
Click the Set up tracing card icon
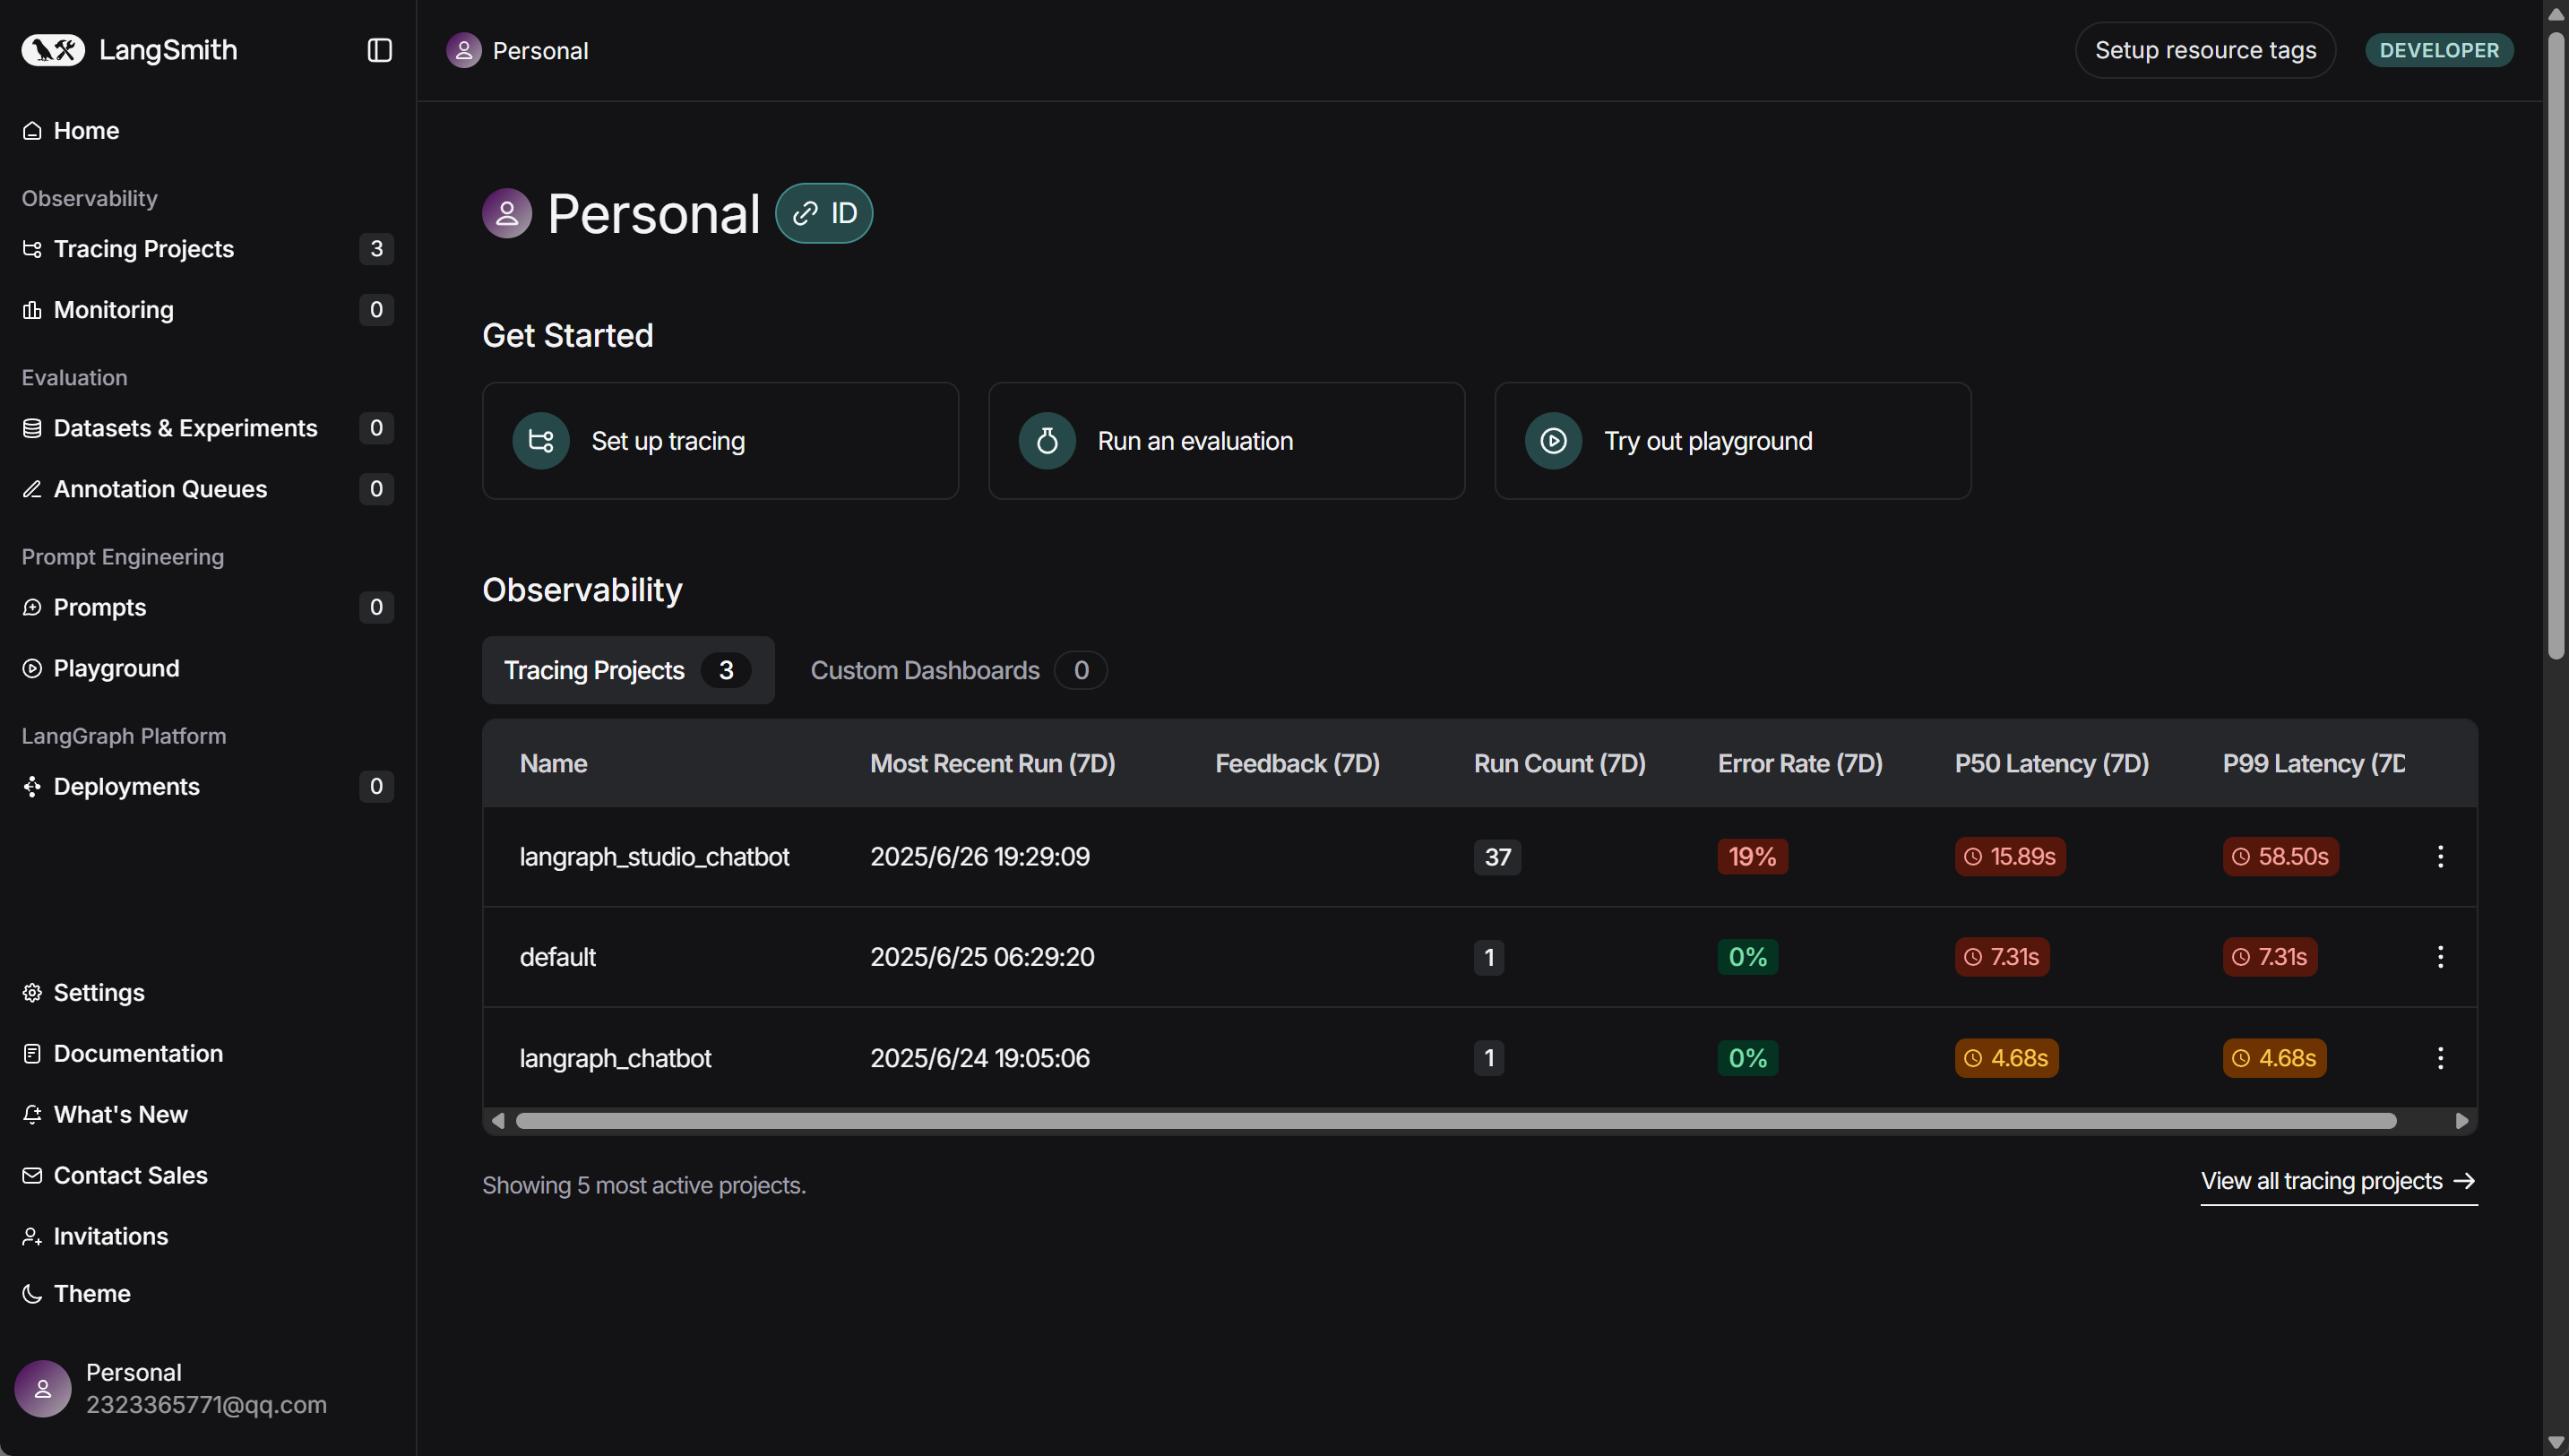[x=541, y=441]
